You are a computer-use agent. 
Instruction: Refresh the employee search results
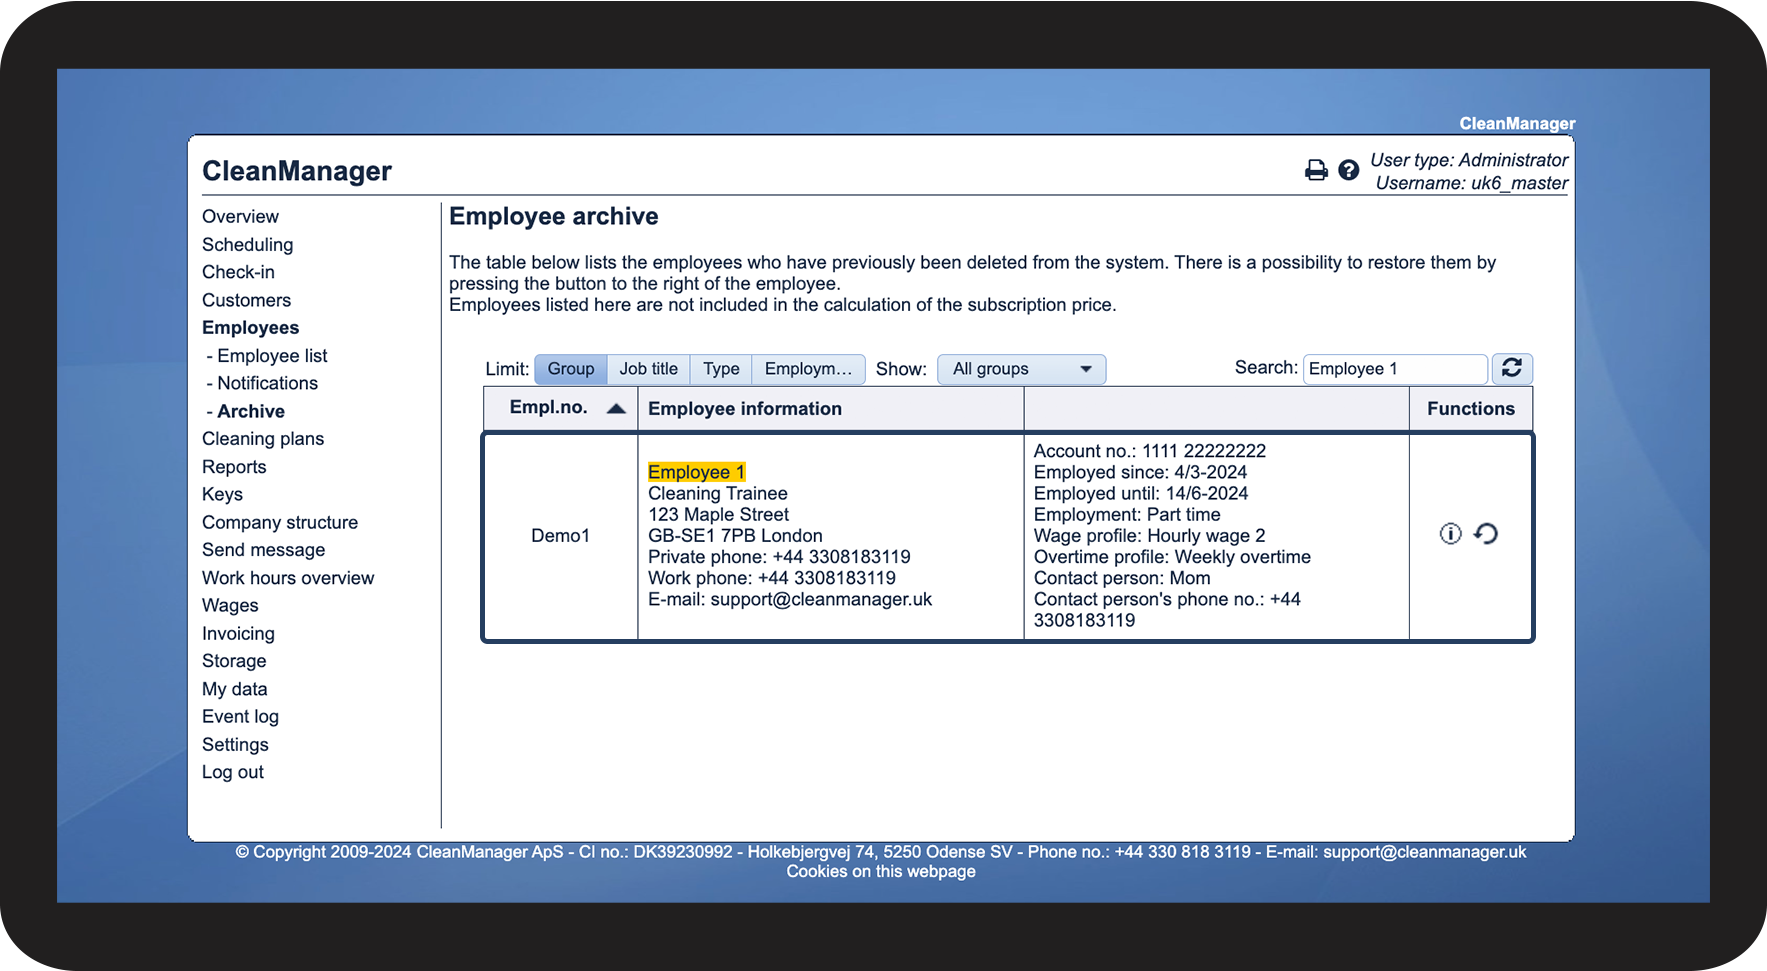point(1512,368)
